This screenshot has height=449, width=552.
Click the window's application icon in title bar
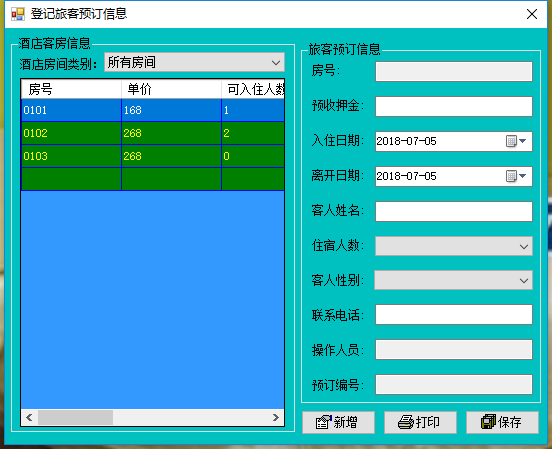click(x=18, y=14)
